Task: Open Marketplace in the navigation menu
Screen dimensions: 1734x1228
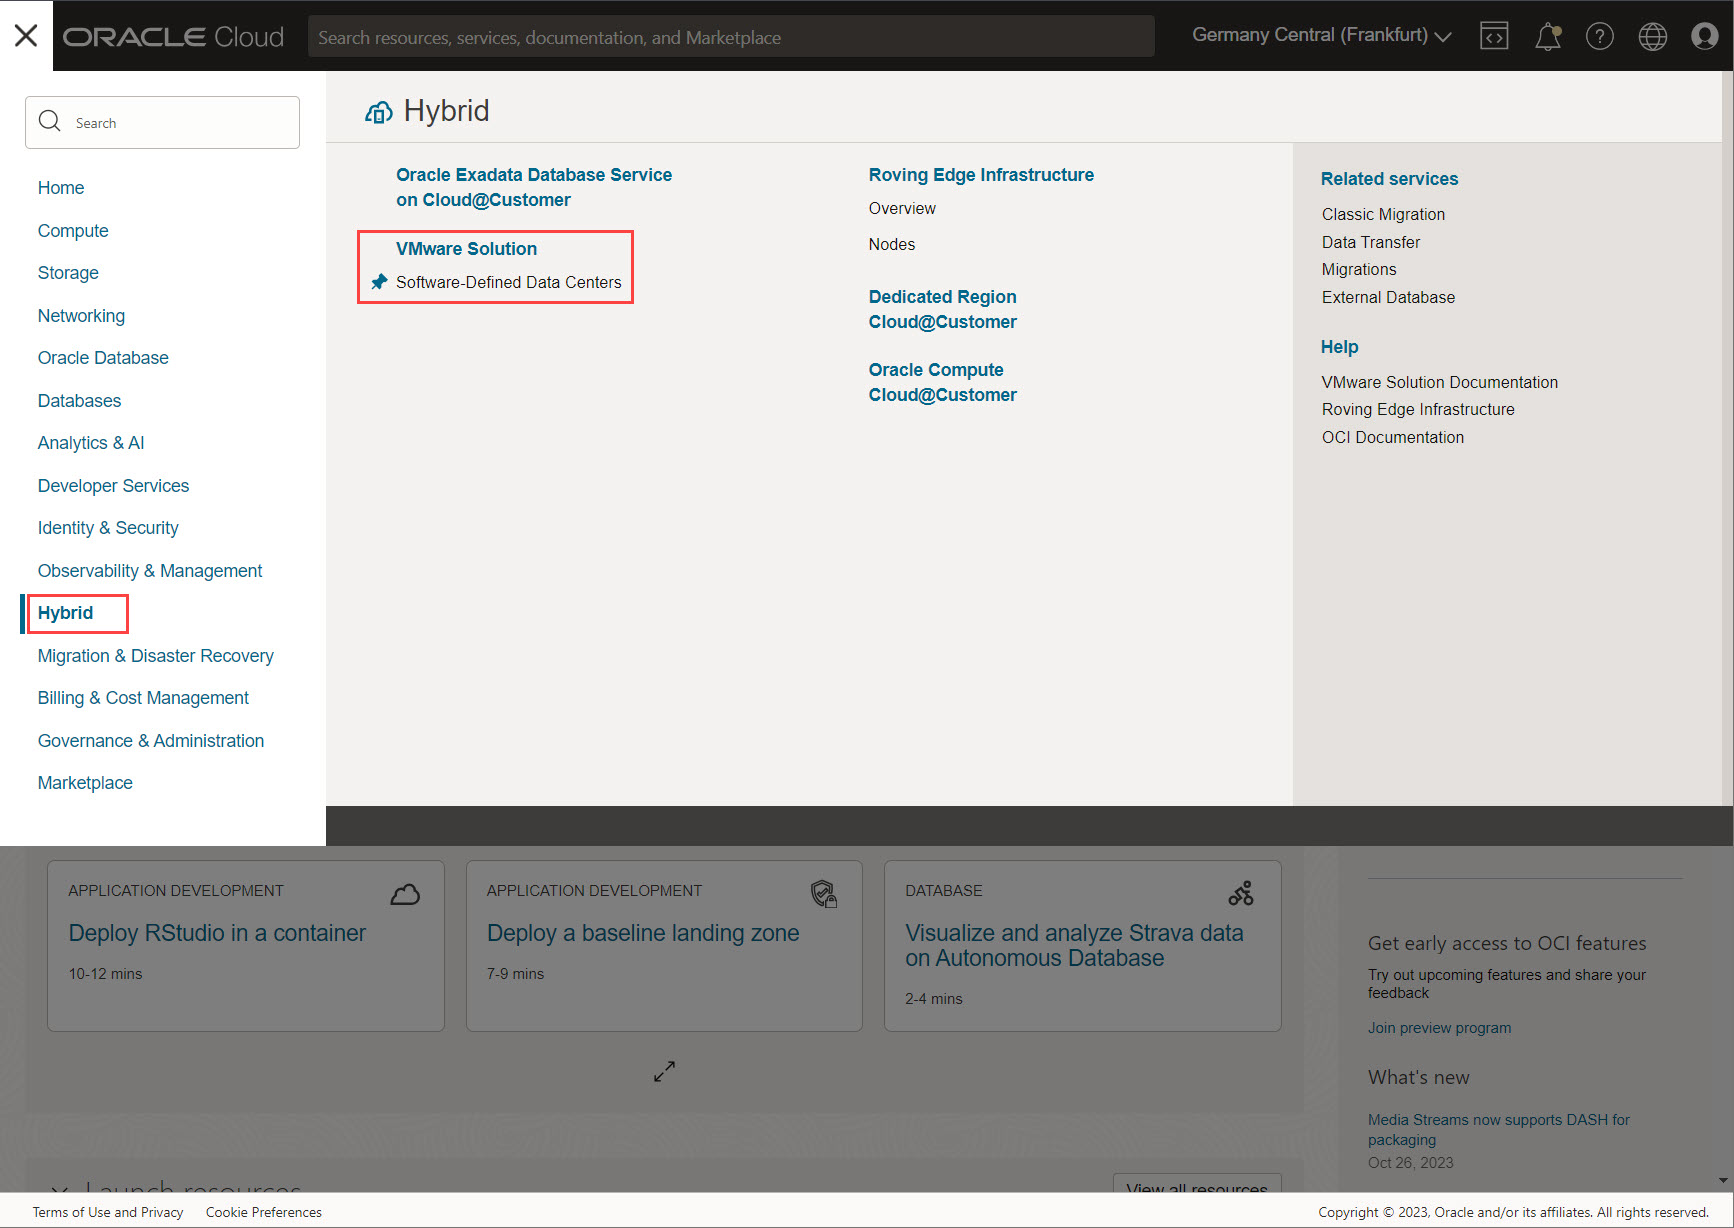Action: pyautogui.click(x=85, y=783)
